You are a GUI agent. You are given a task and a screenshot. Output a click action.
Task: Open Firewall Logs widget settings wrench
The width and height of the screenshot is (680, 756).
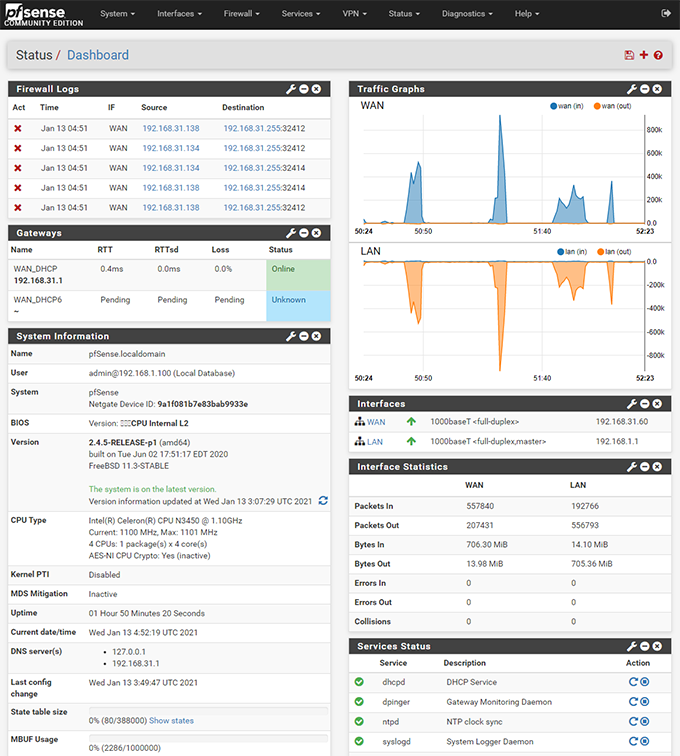coord(291,89)
